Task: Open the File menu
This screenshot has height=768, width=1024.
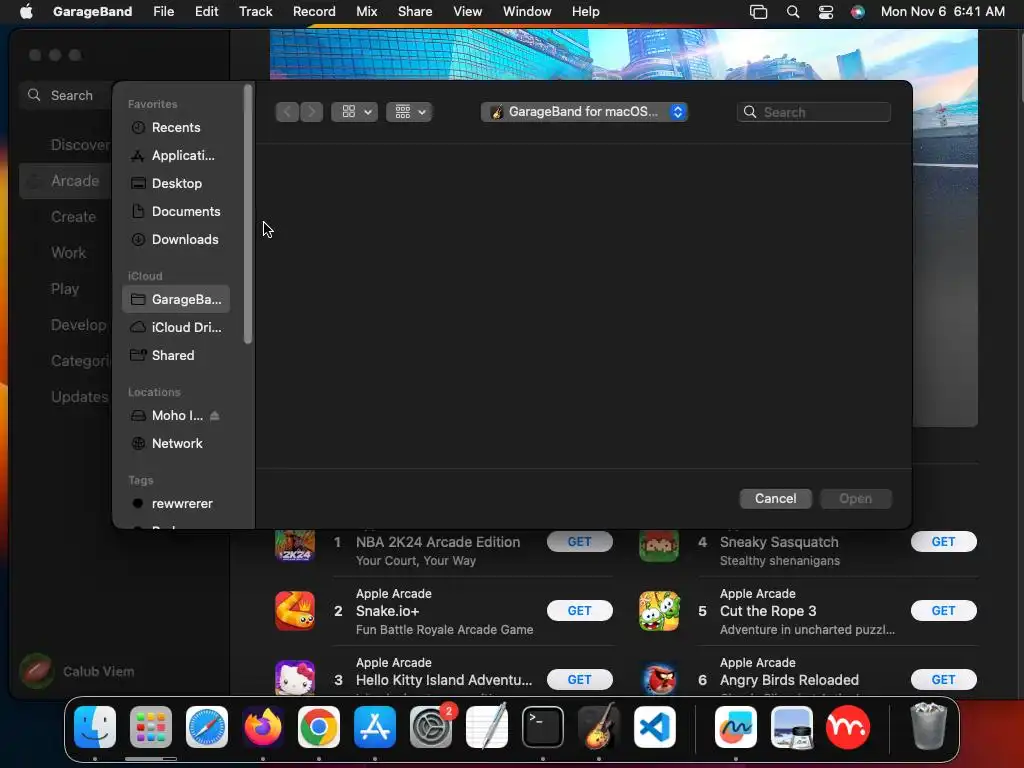Action: (163, 11)
